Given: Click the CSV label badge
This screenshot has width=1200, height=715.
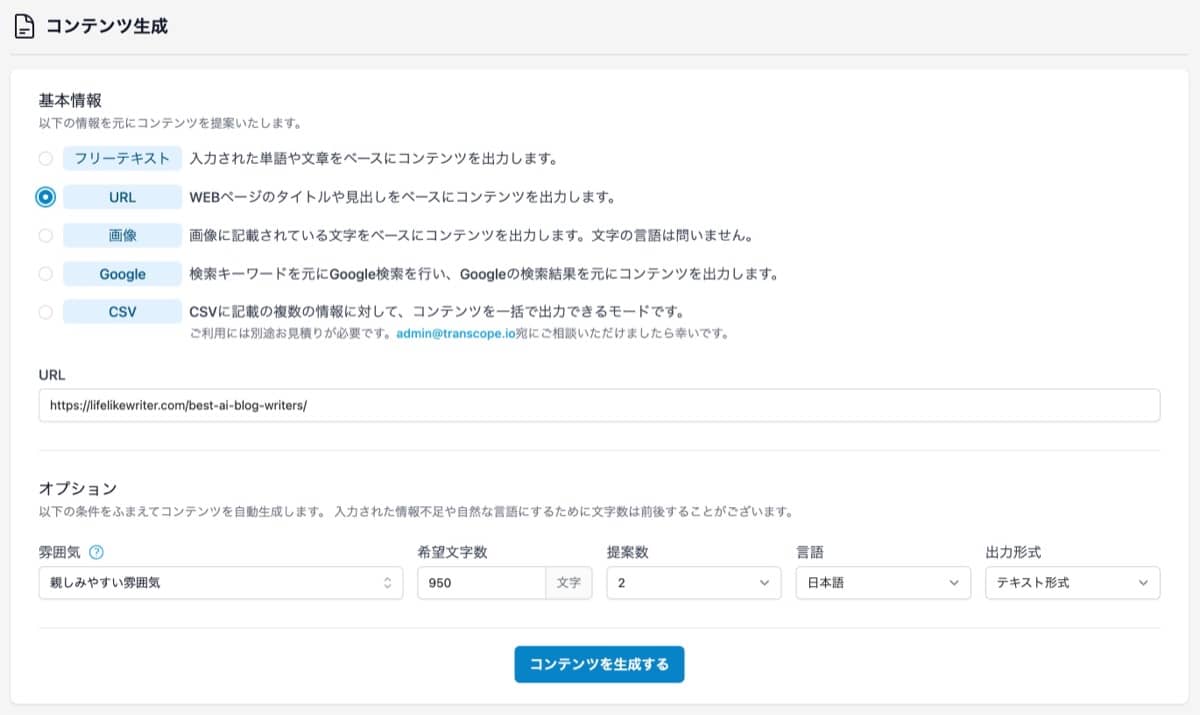Looking at the screenshot, I should (x=122, y=312).
